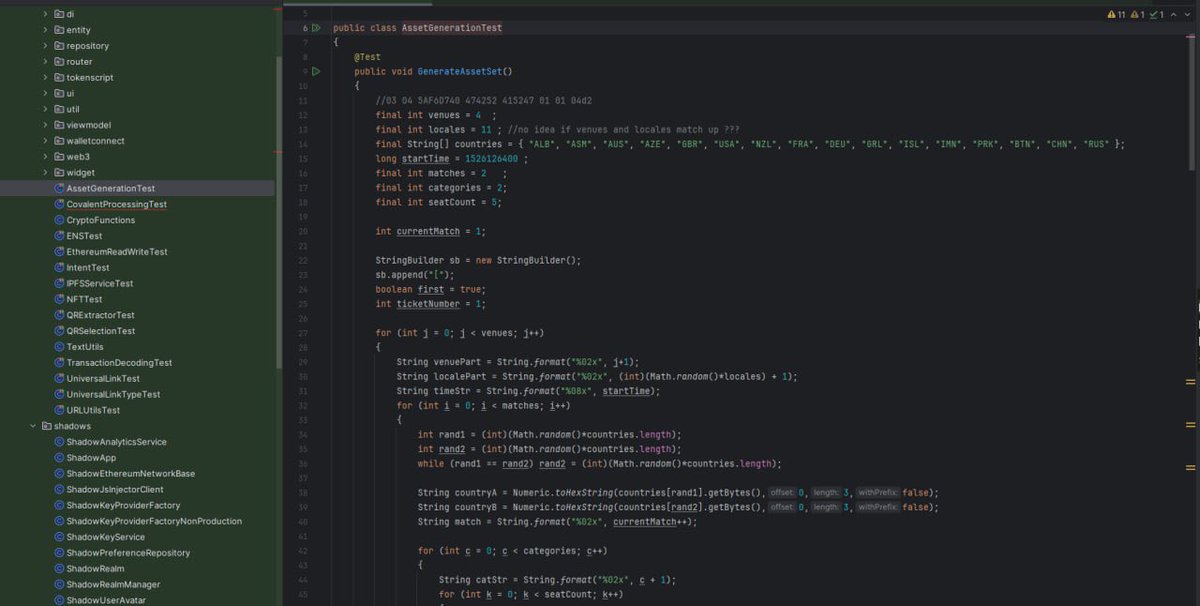Collapse the shadows folder

tap(32, 426)
